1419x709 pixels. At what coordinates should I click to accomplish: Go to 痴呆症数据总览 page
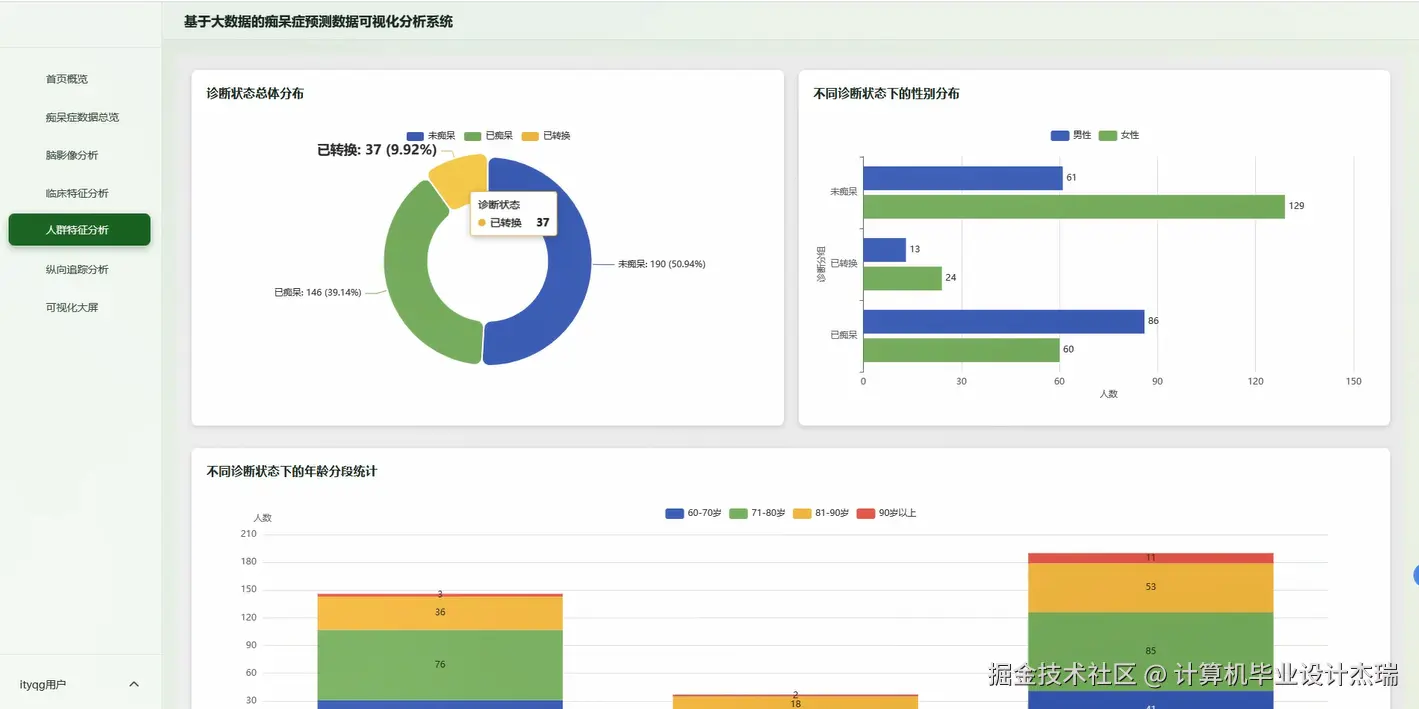[82, 117]
